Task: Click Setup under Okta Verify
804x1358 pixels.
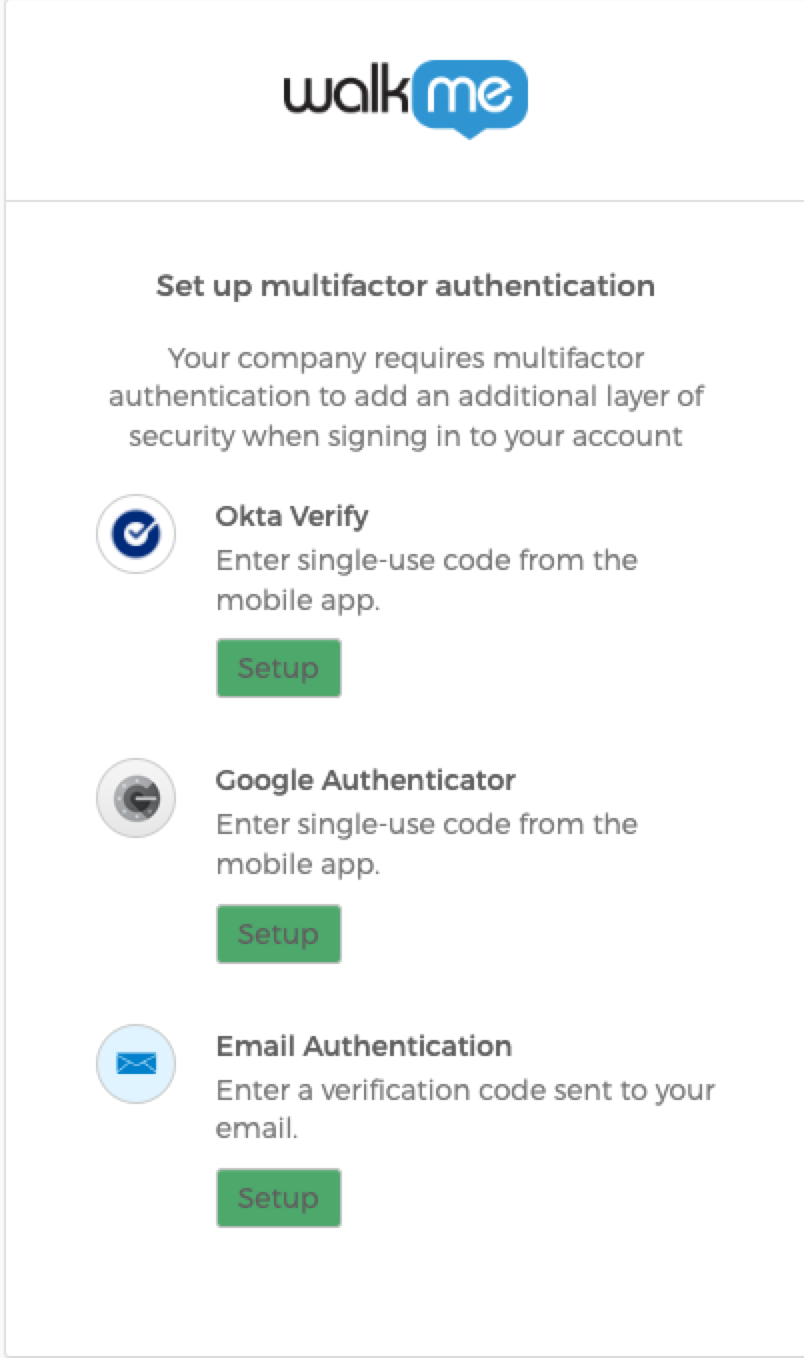Action: (x=278, y=667)
